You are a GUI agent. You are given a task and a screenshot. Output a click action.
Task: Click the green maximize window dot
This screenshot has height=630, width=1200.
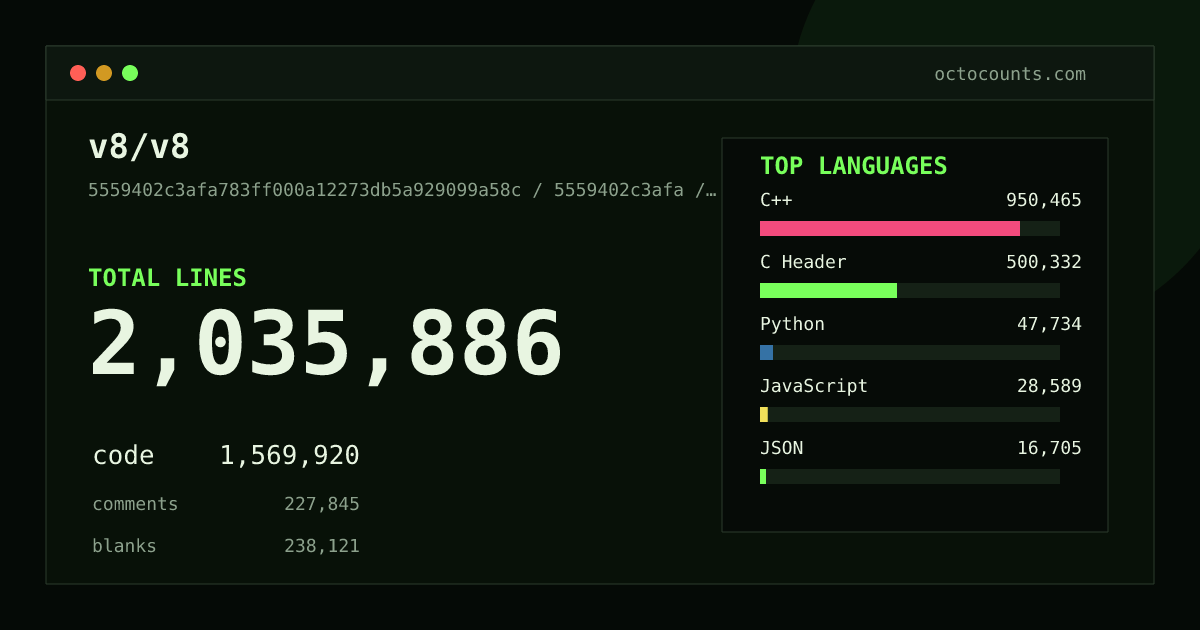click(x=130, y=73)
